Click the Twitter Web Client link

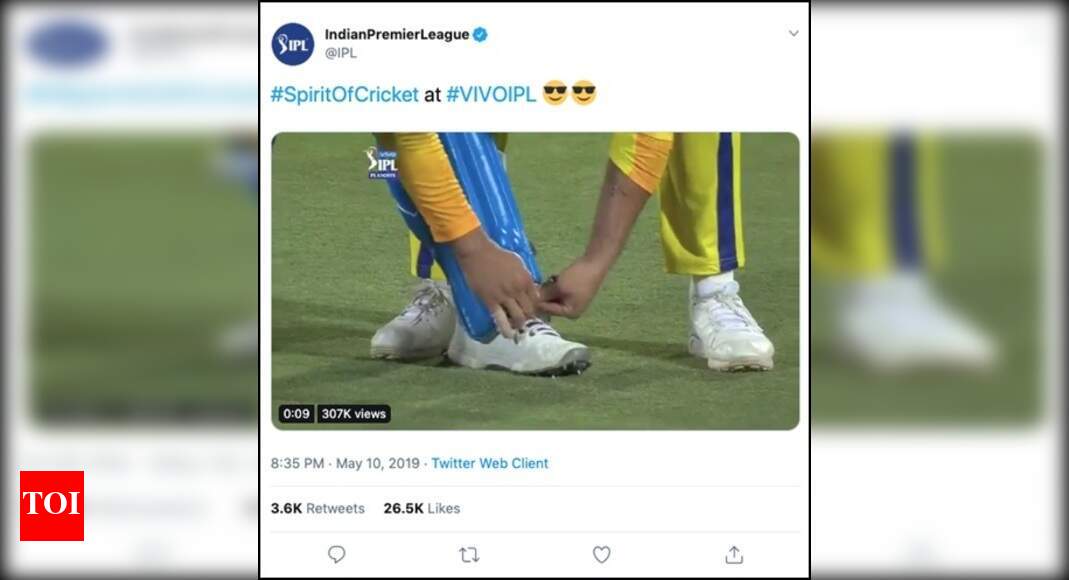489,463
